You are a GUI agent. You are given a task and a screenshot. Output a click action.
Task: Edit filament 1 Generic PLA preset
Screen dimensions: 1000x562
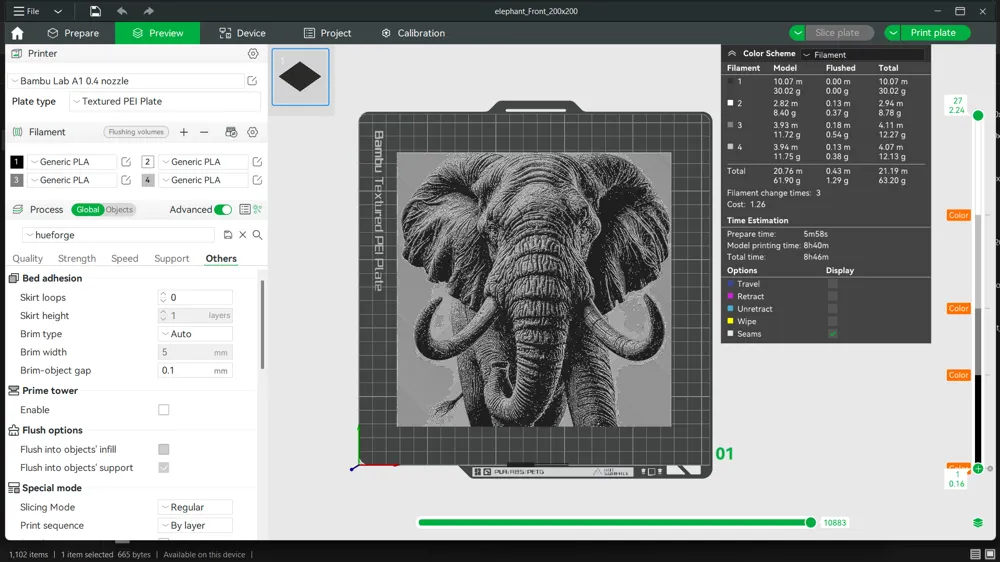pyautogui.click(x=126, y=162)
